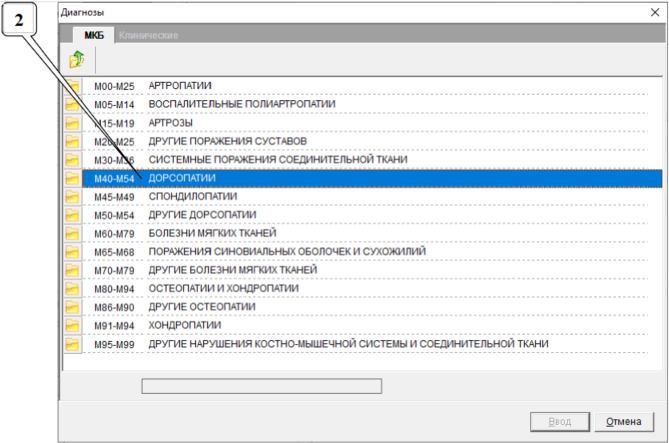Click folder icon of selected Дорсопатии row
Screen dimensions: 669x443
pos(72,178)
